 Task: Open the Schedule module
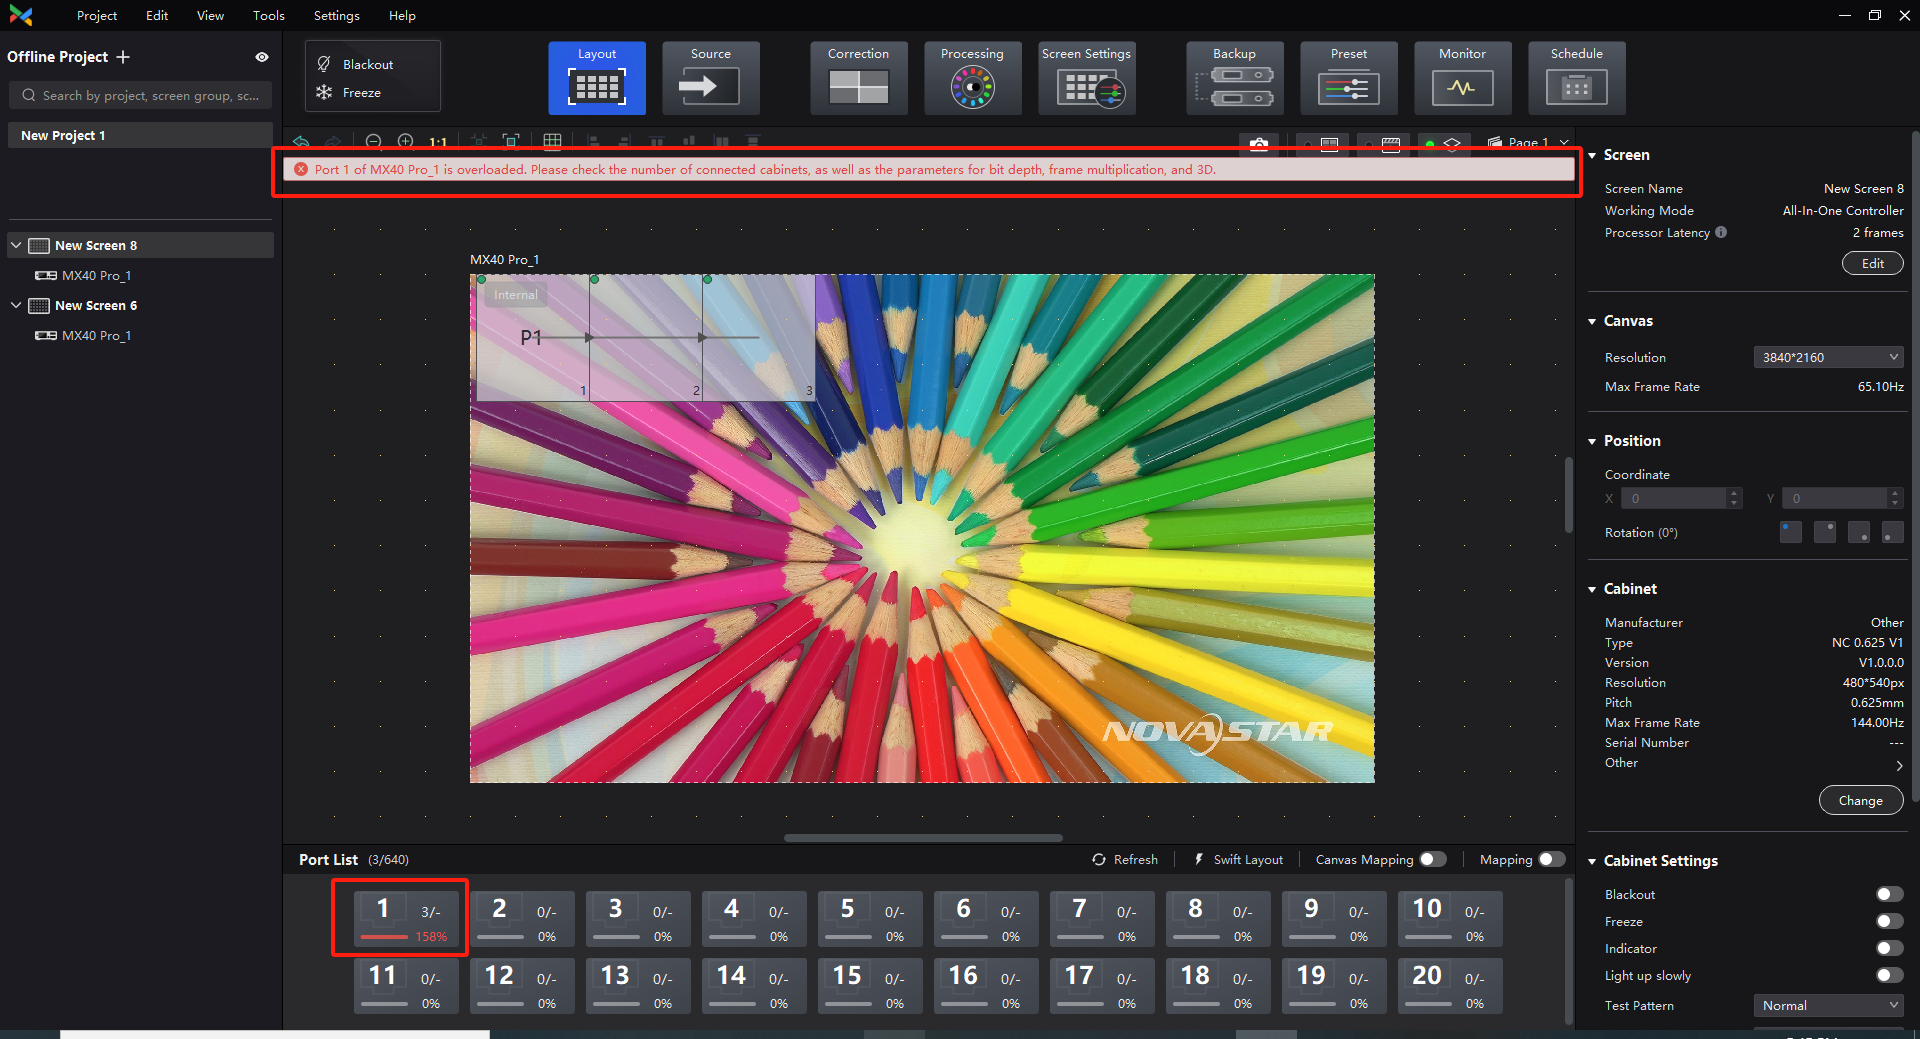click(x=1576, y=78)
